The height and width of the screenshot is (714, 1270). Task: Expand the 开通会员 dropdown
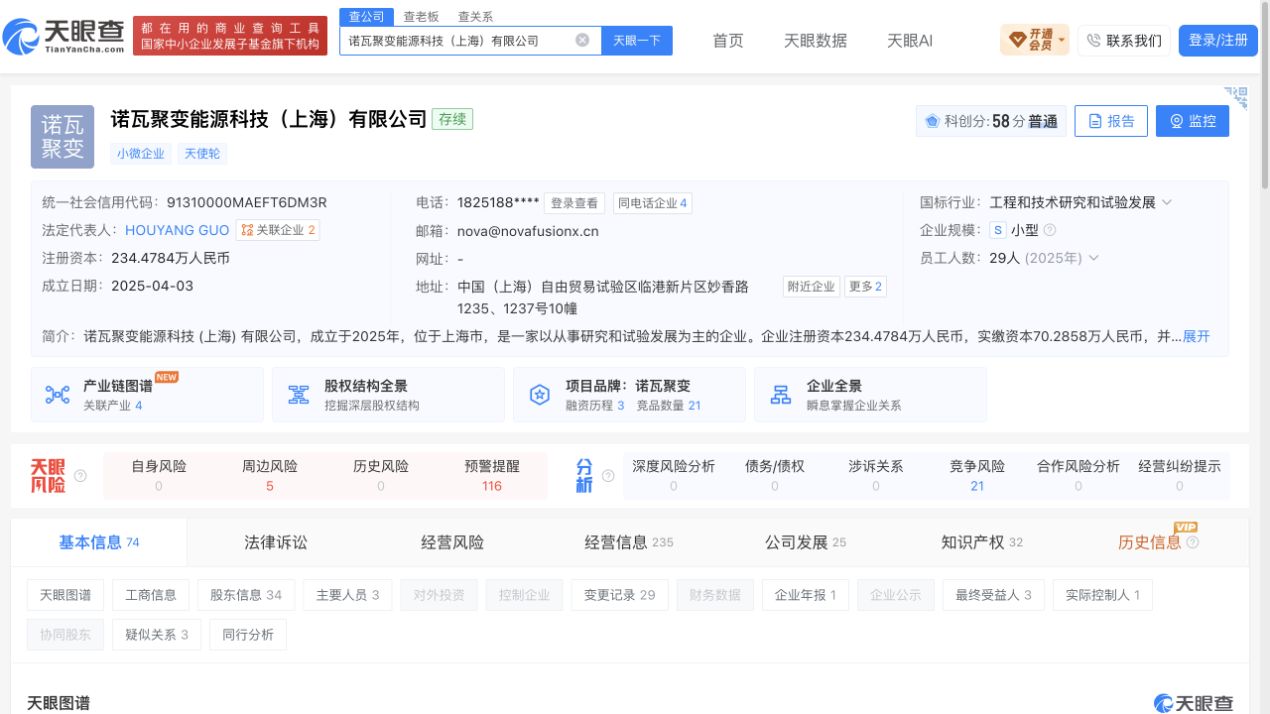coord(1034,40)
